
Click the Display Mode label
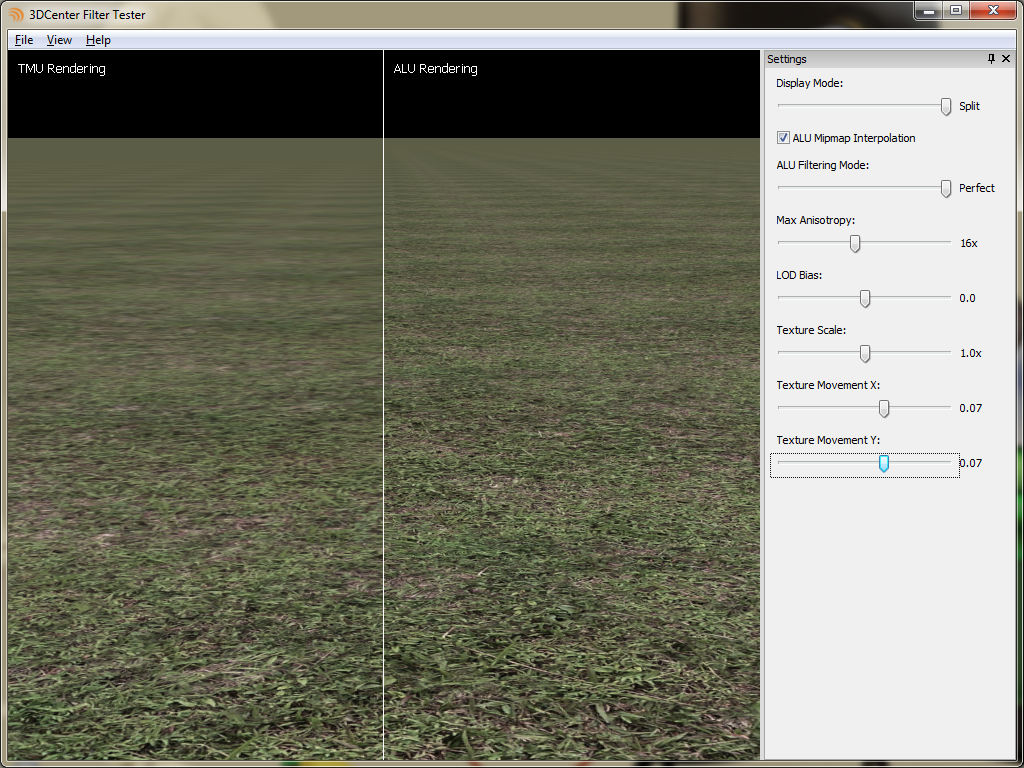pos(809,83)
